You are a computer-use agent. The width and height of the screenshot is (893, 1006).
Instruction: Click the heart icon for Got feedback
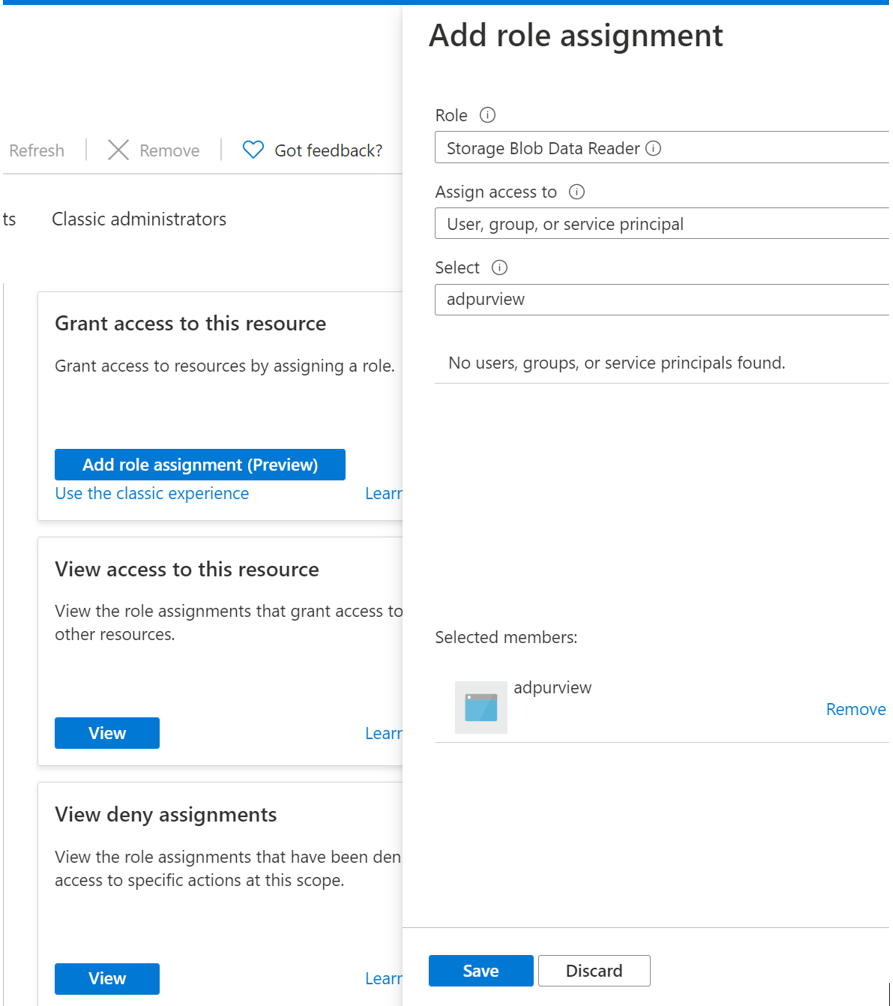(253, 150)
